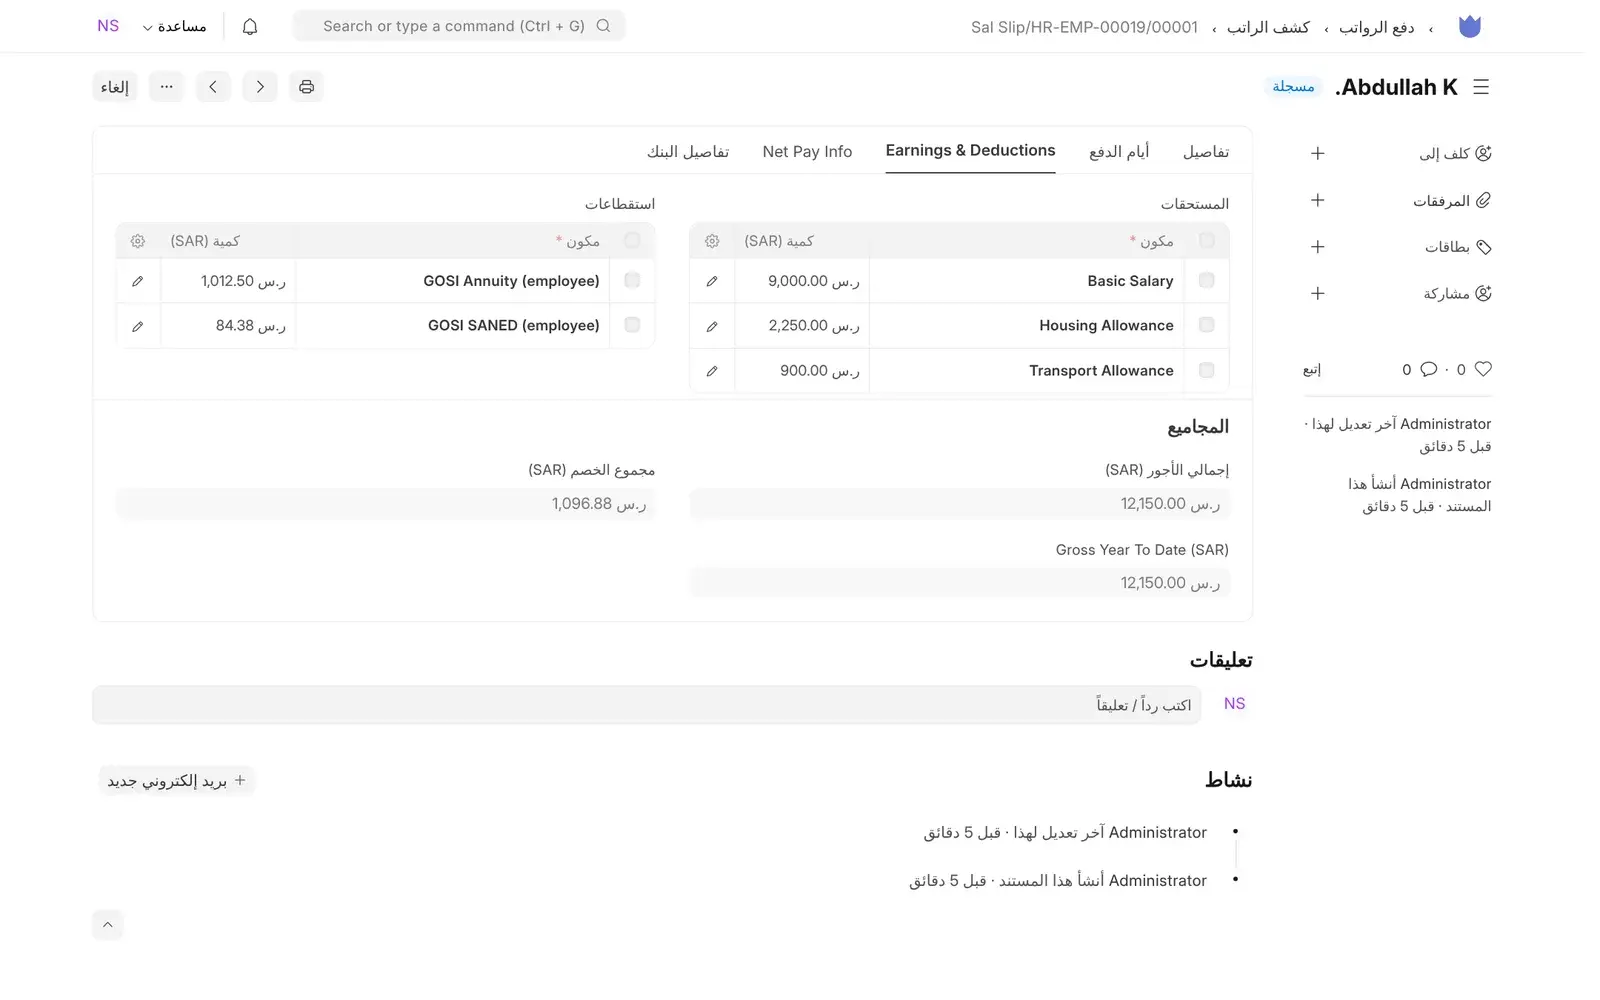Open deductions table settings gear

click(x=138, y=241)
